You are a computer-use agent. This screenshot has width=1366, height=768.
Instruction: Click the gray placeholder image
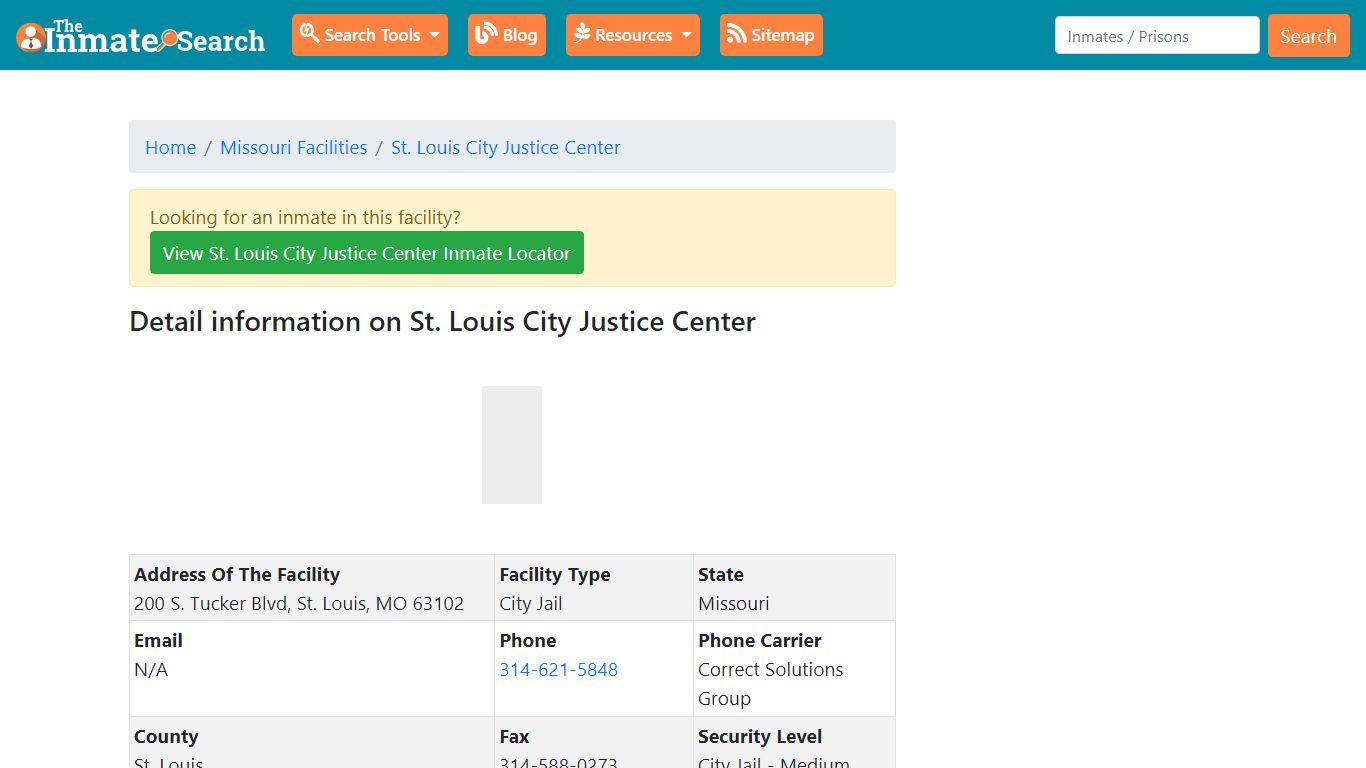point(512,445)
